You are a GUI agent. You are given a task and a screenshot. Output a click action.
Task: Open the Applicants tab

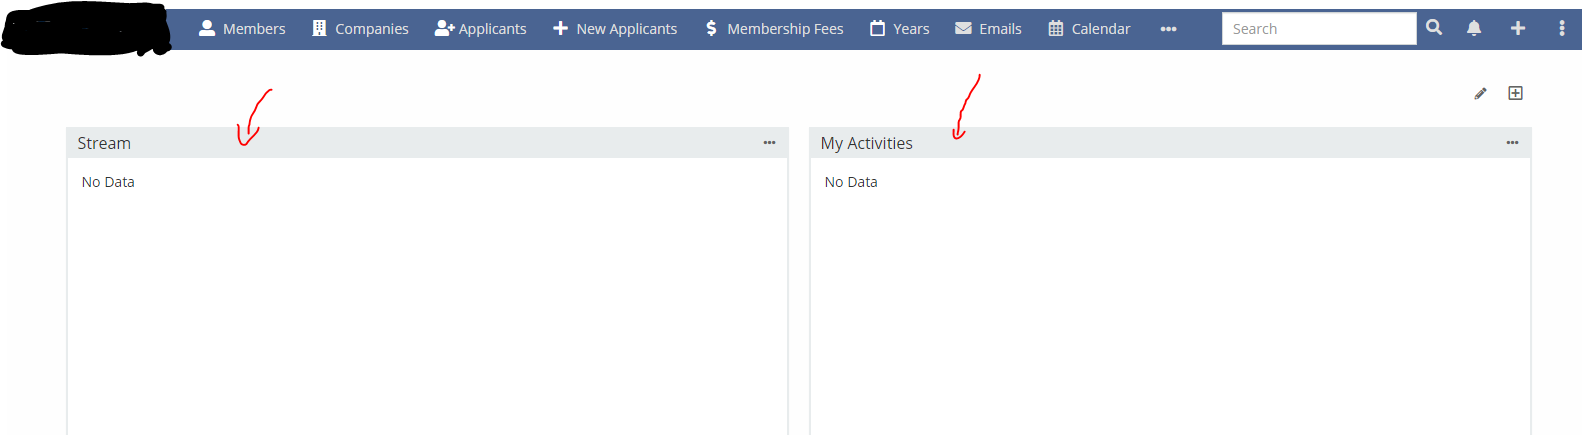[480, 29]
